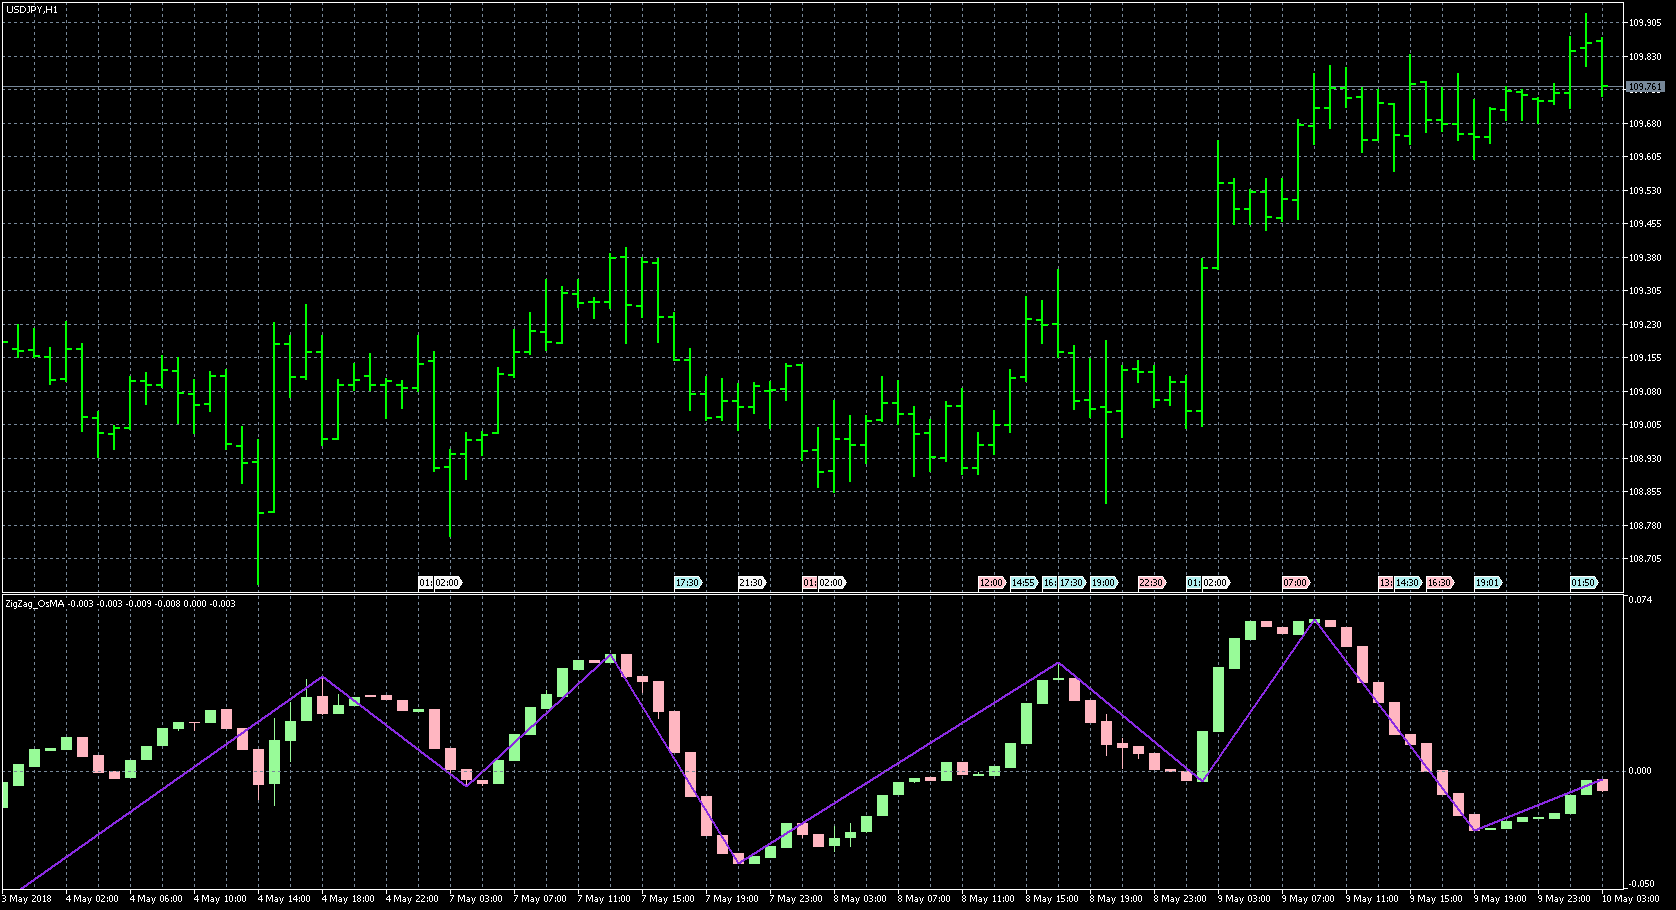Click the ZigZag trough near 7 May 19:00
Image resolution: width=1676 pixels, height=910 pixels.
(739, 861)
